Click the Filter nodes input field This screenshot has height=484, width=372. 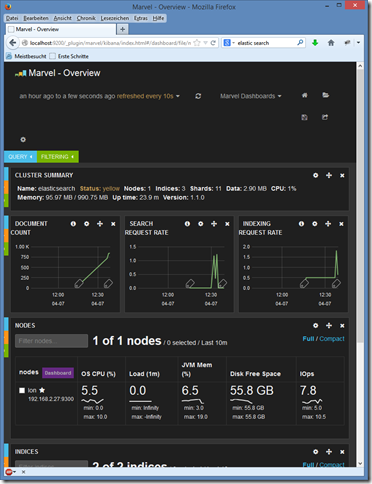point(51,341)
